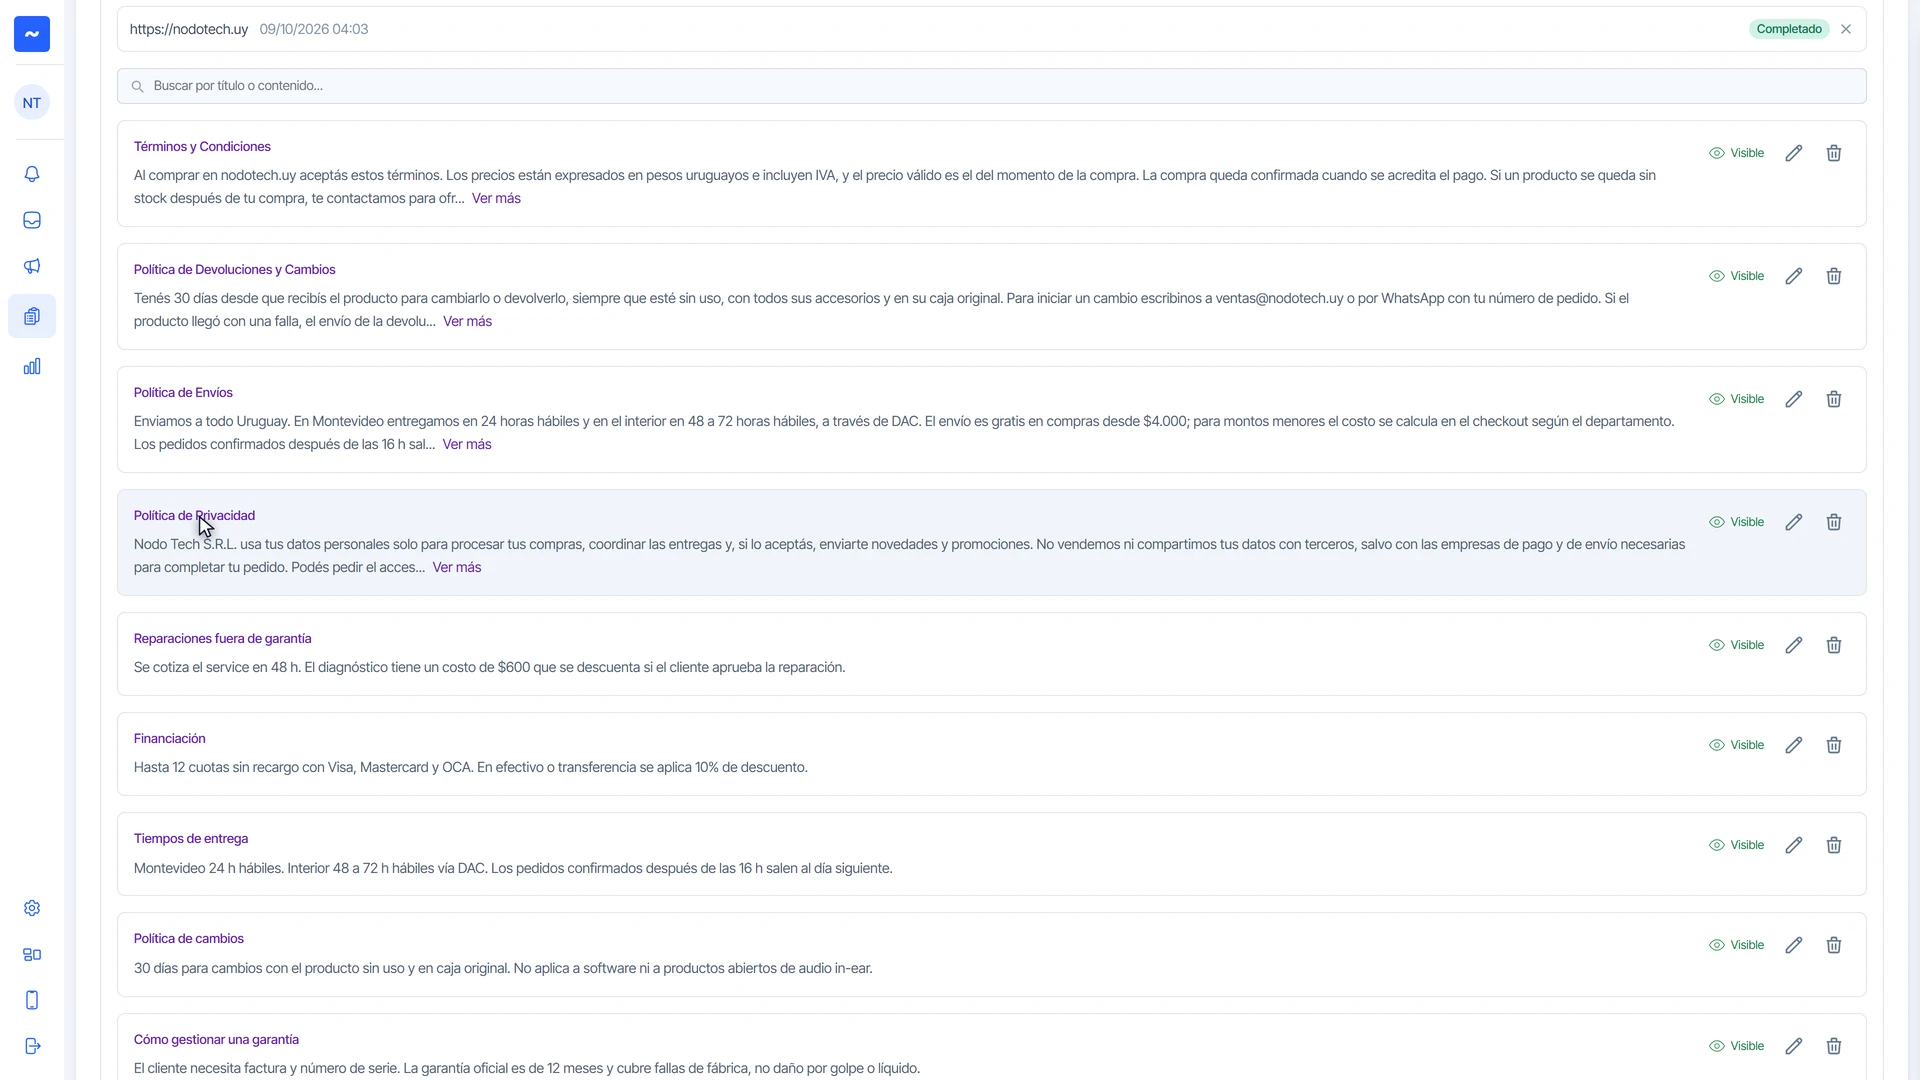Image resolution: width=1920 pixels, height=1080 pixels.
Task: Toggle visibility of Financiación entry
Action: [1736, 745]
